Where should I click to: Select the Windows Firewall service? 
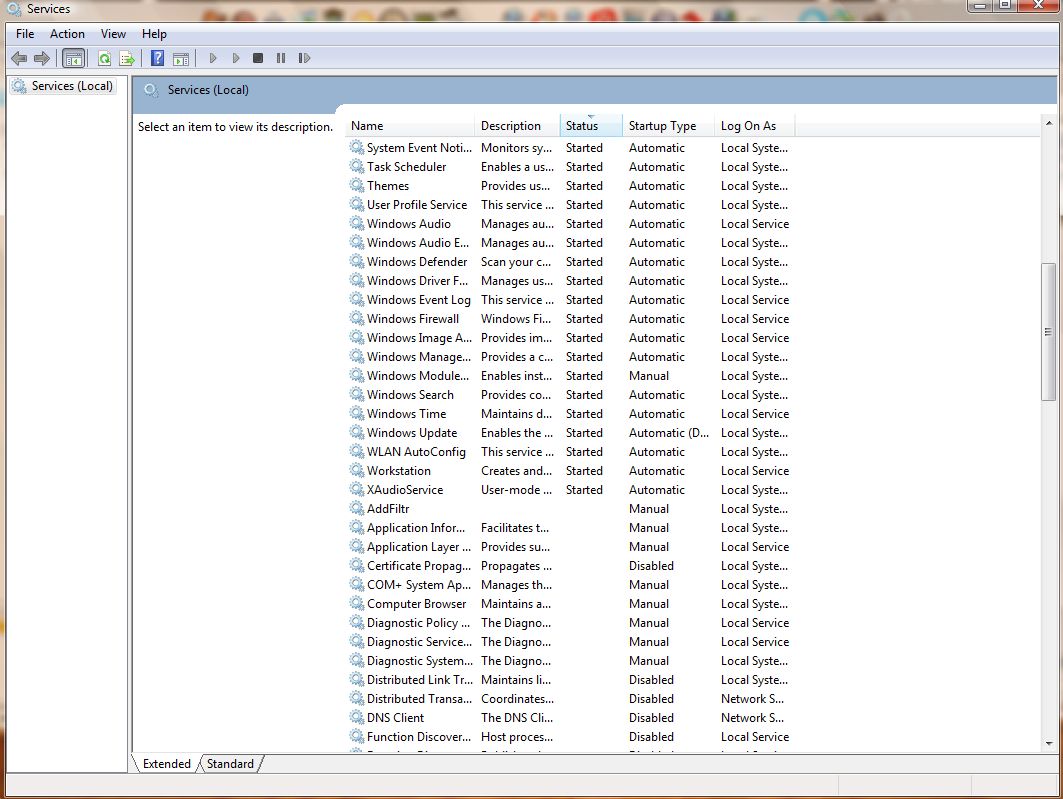pos(412,319)
